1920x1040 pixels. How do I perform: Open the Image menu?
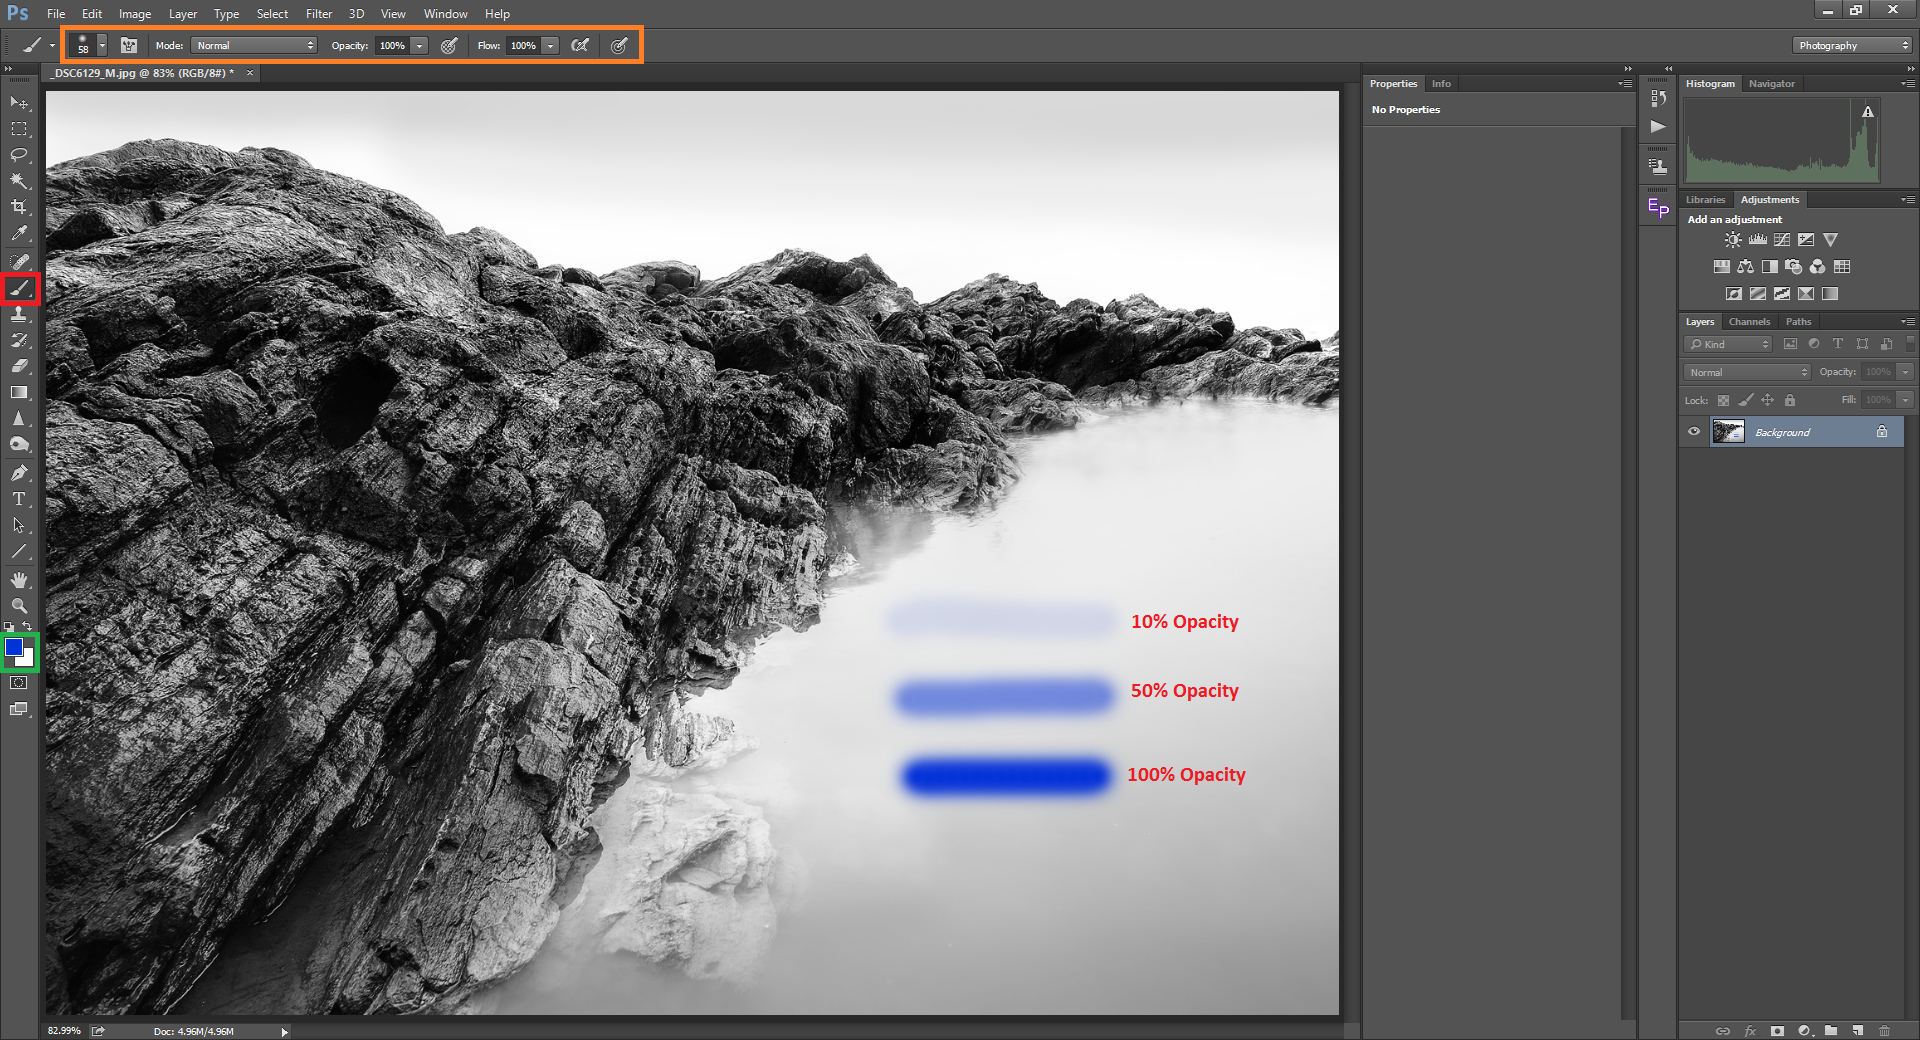(x=135, y=14)
